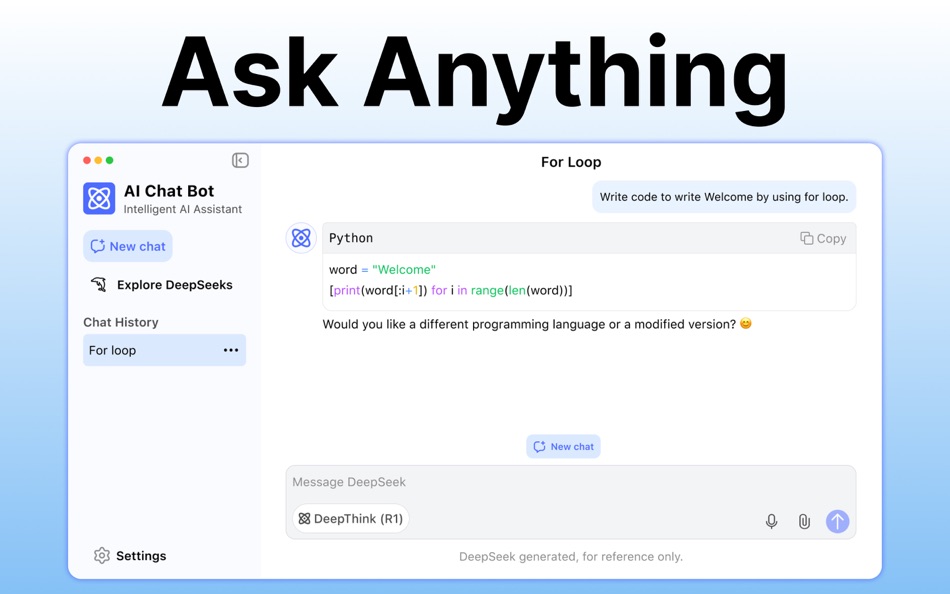This screenshot has height=594, width=950.
Task: Attach a file using the paperclip icon
Action: click(804, 521)
